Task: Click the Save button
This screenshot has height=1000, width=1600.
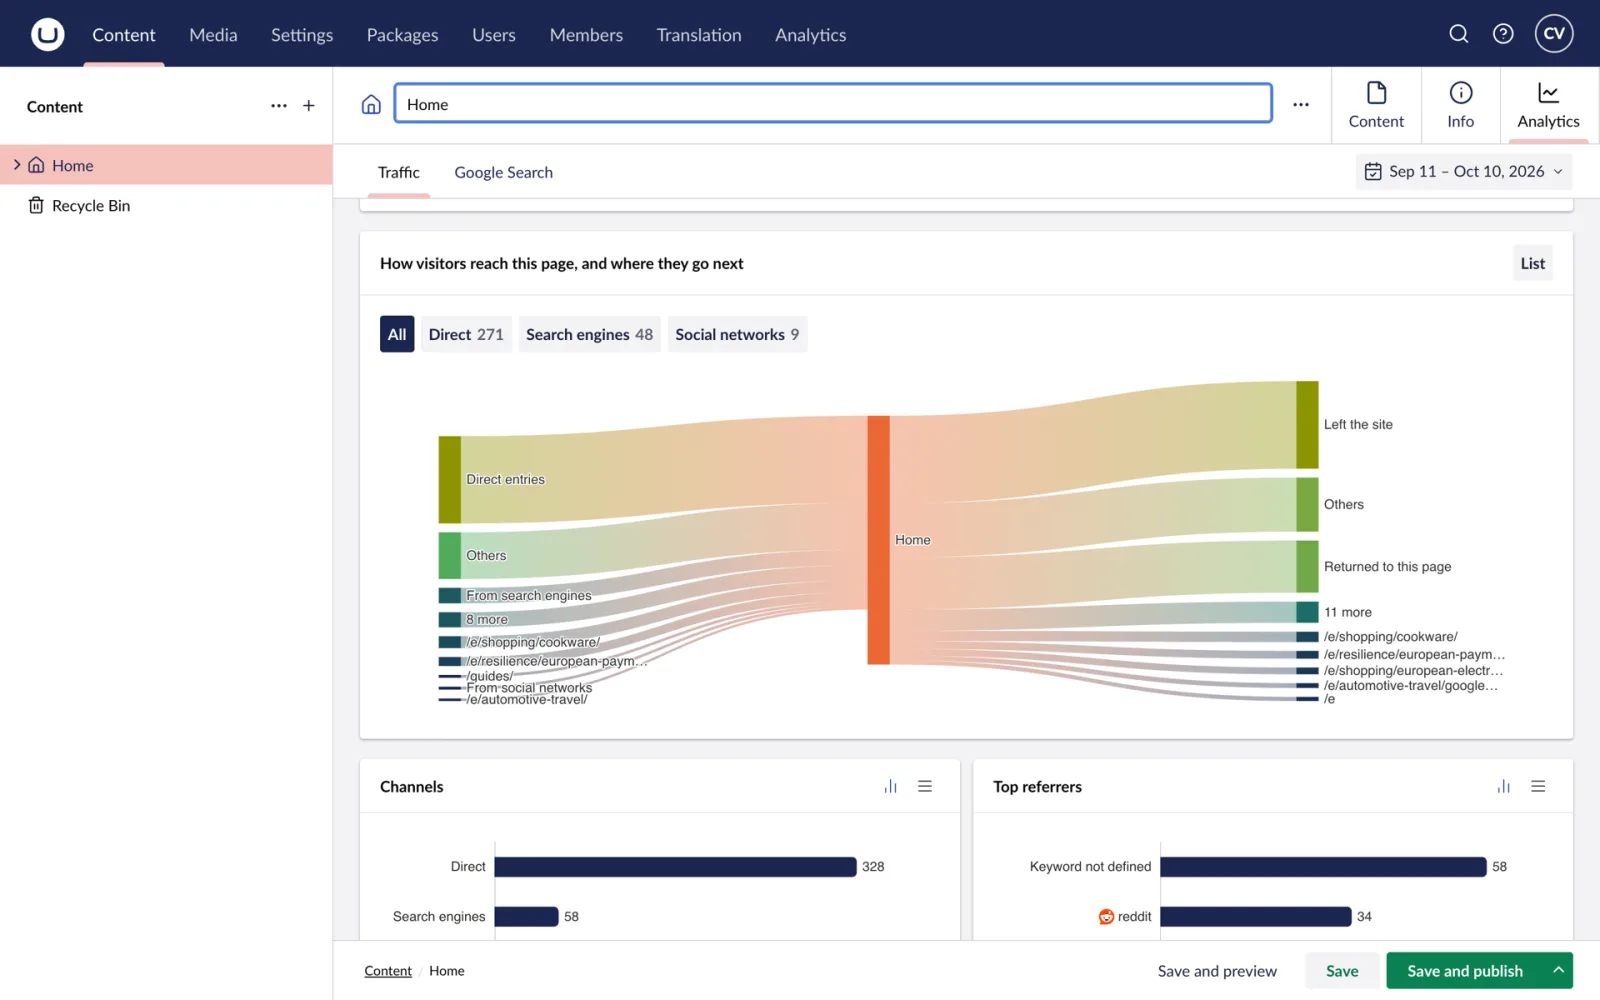Action: pos(1342,970)
